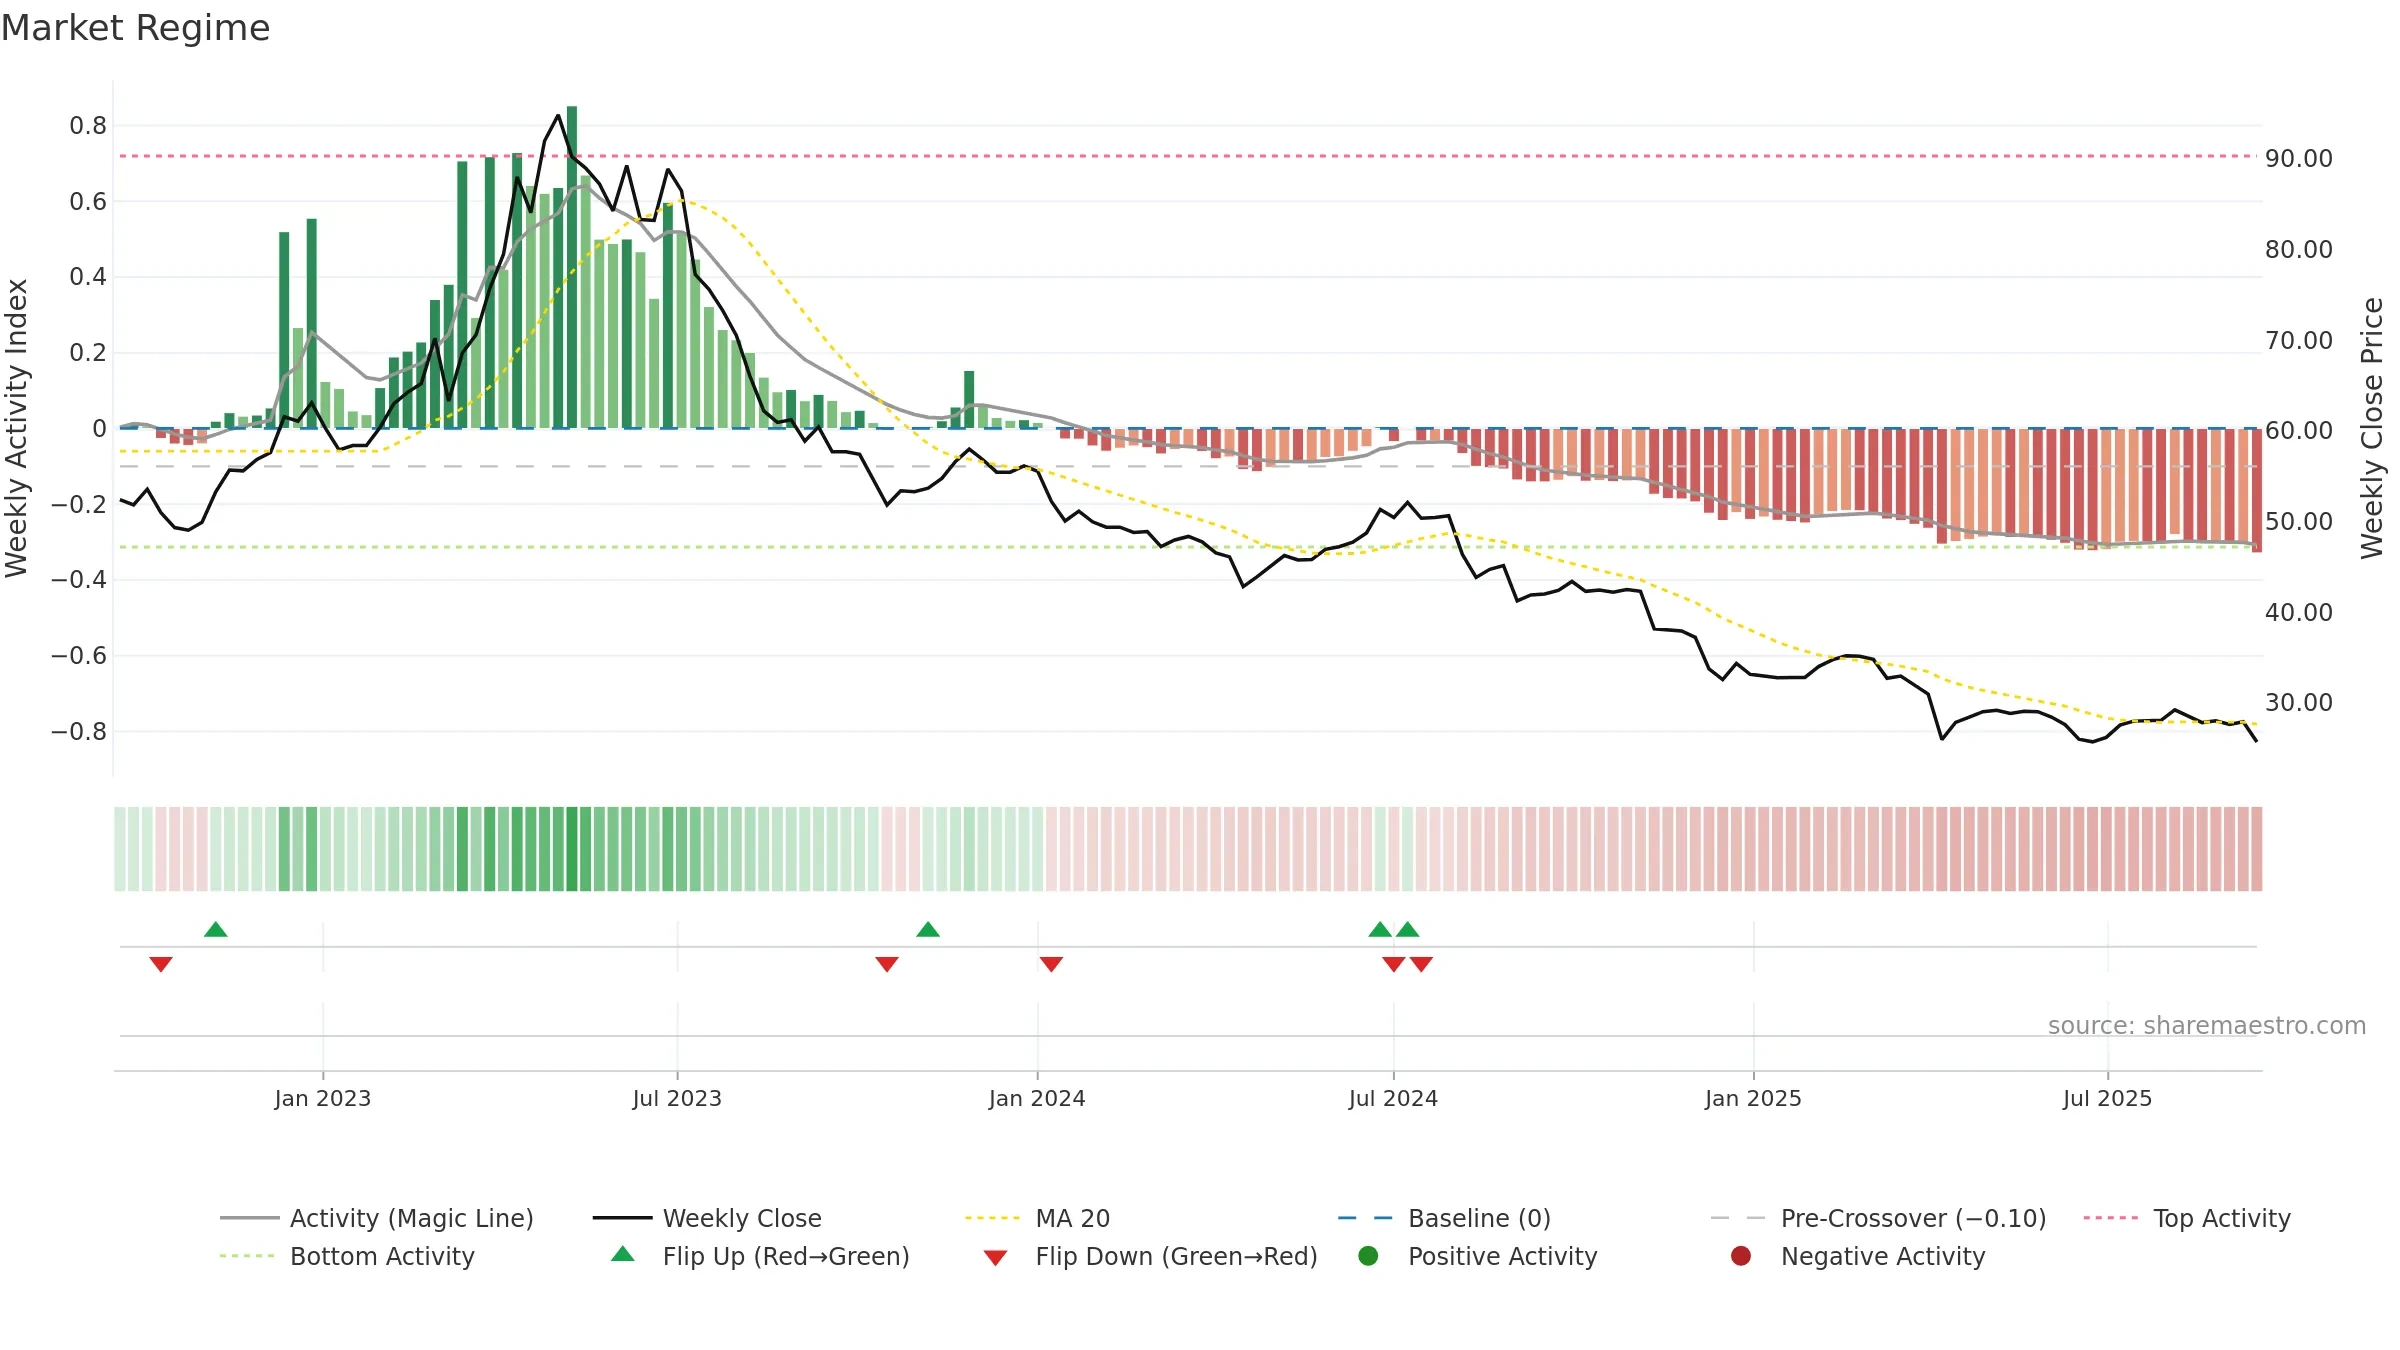Viewport: 2400px width, 1350px height.
Task: Toggle Weekly Close legend entry
Action: 707,1218
